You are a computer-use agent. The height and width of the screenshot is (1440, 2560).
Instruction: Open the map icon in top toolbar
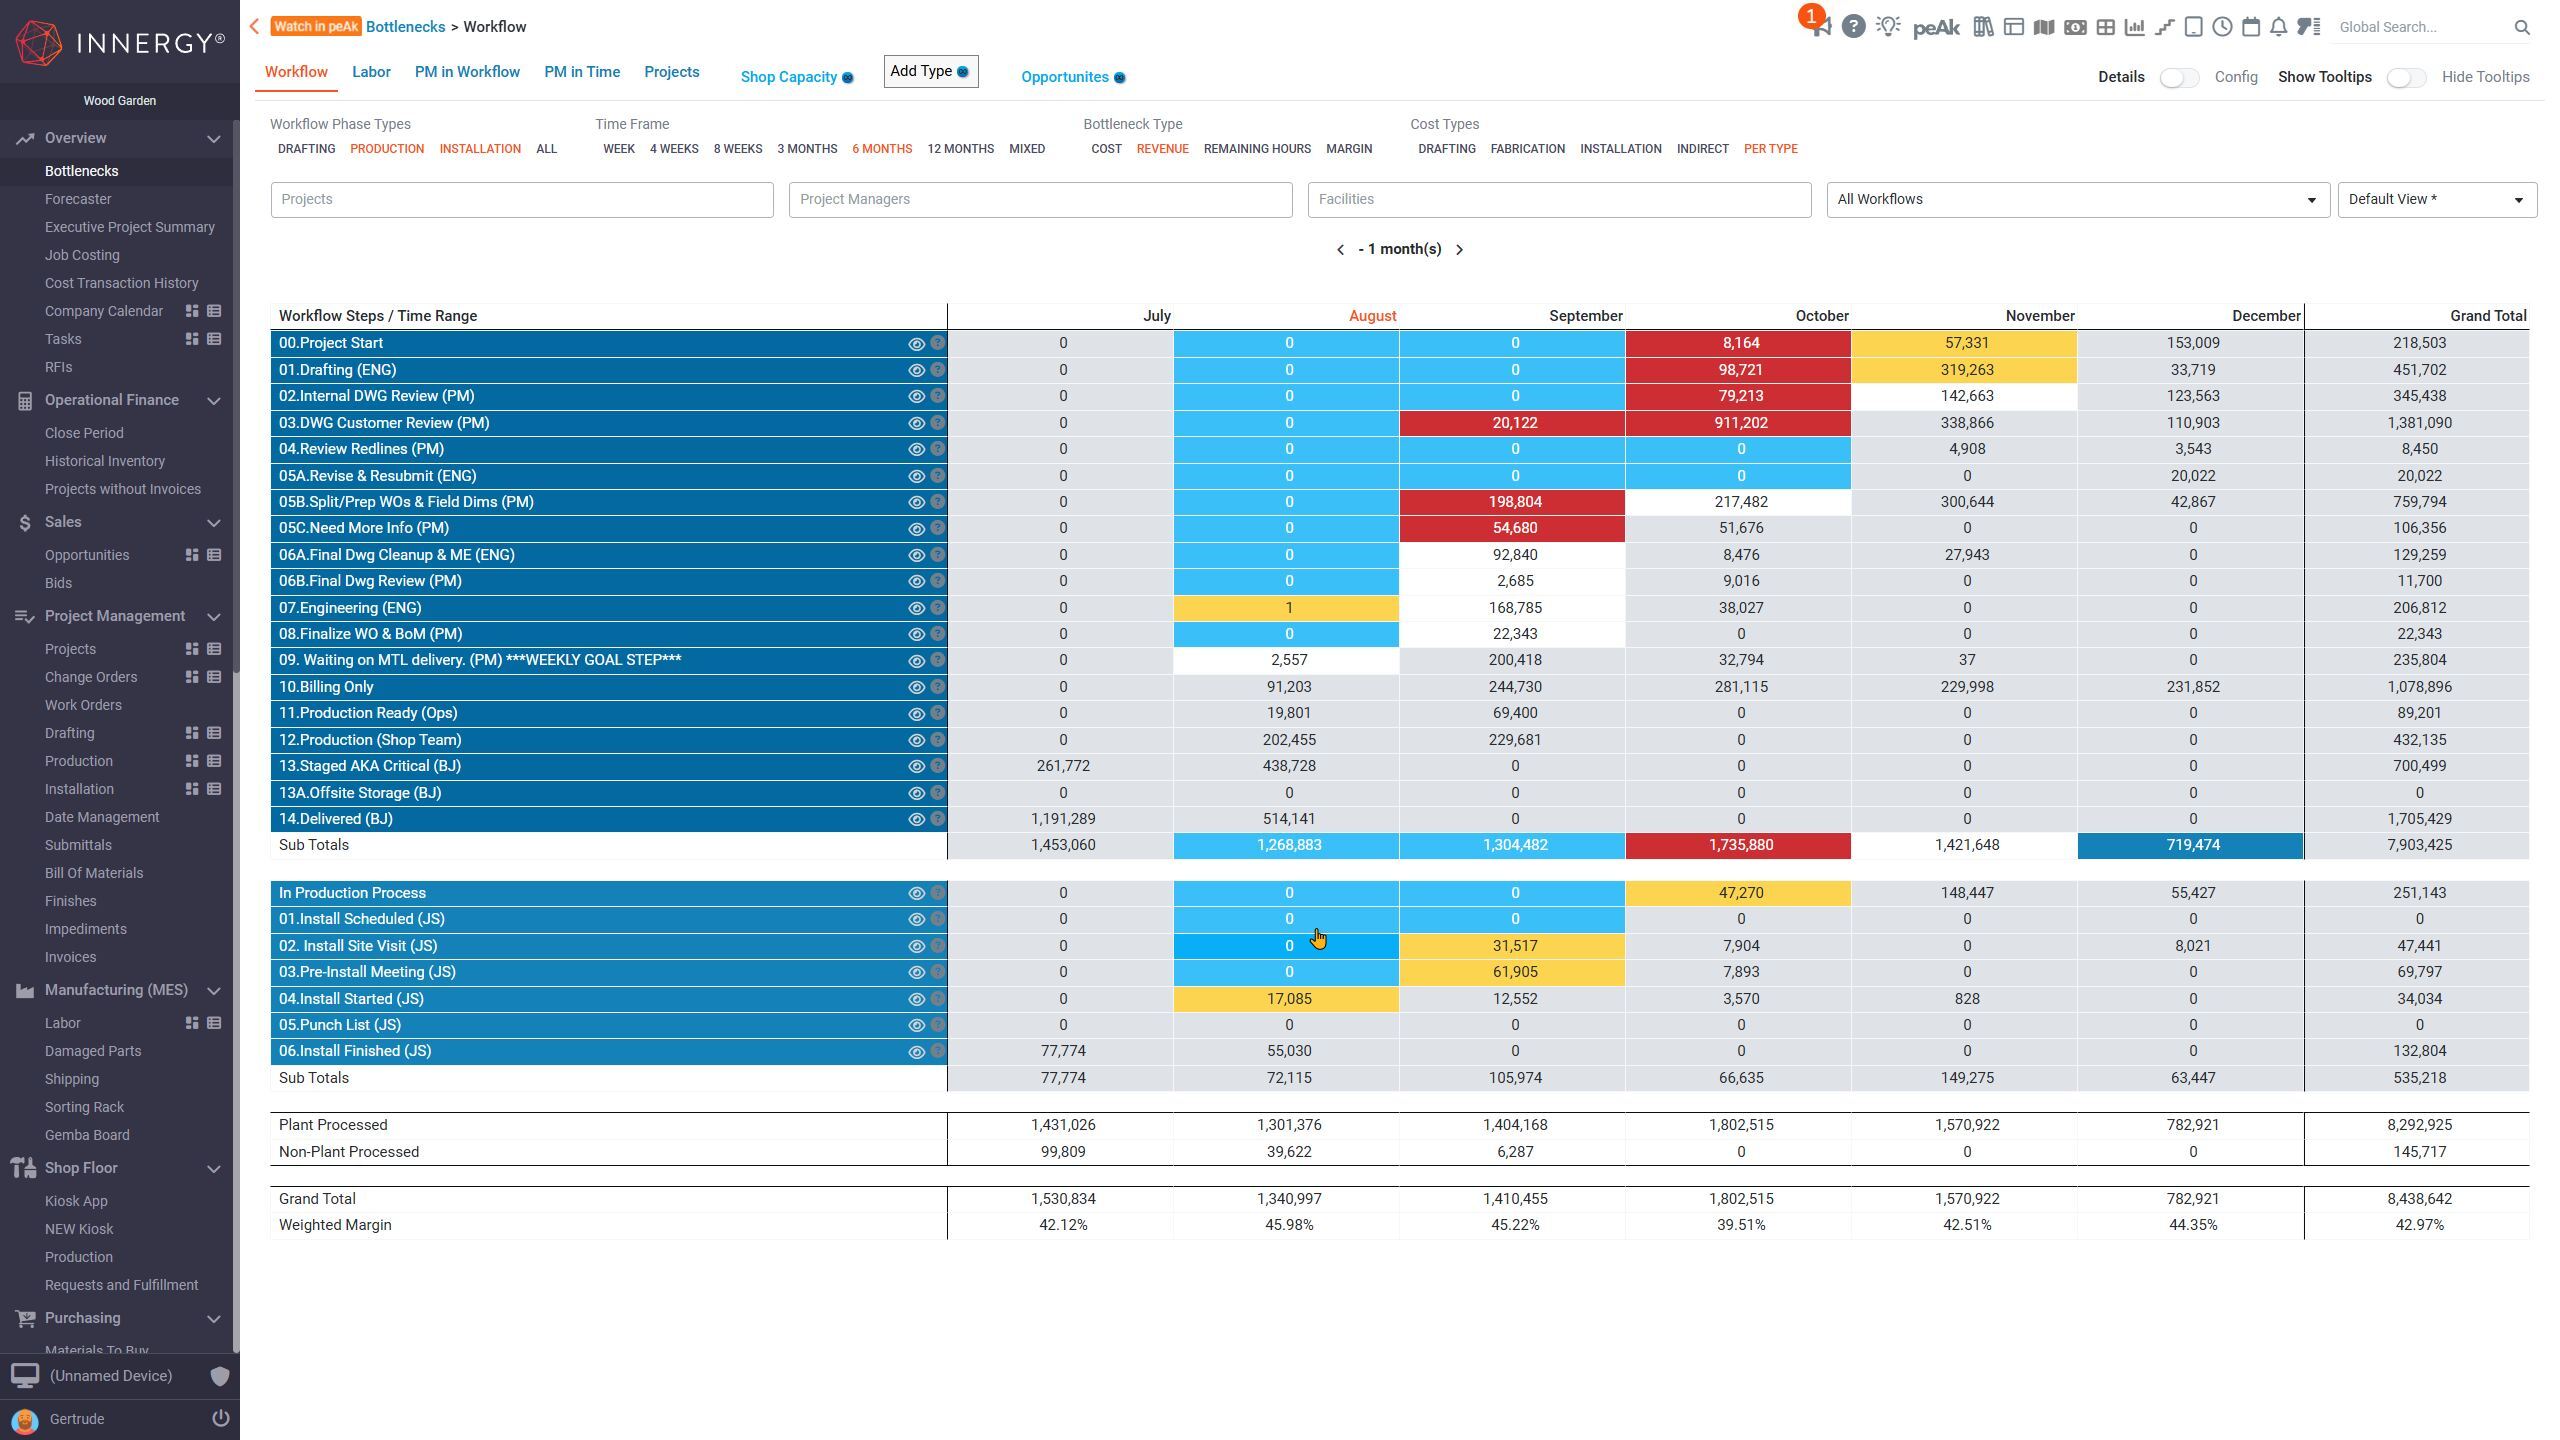click(x=2044, y=27)
